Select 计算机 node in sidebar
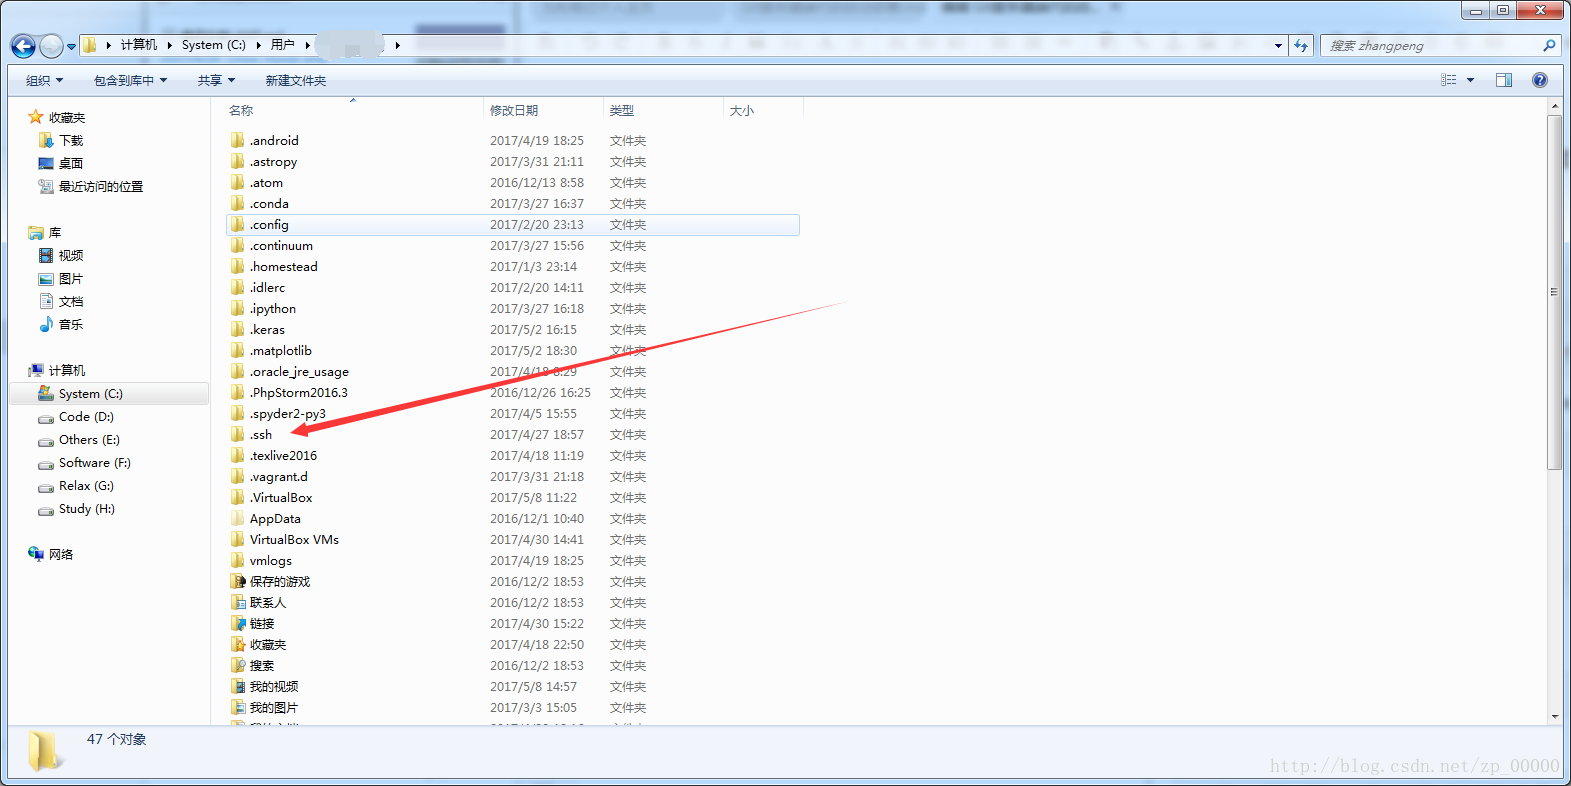The width and height of the screenshot is (1571, 786). point(67,370)
